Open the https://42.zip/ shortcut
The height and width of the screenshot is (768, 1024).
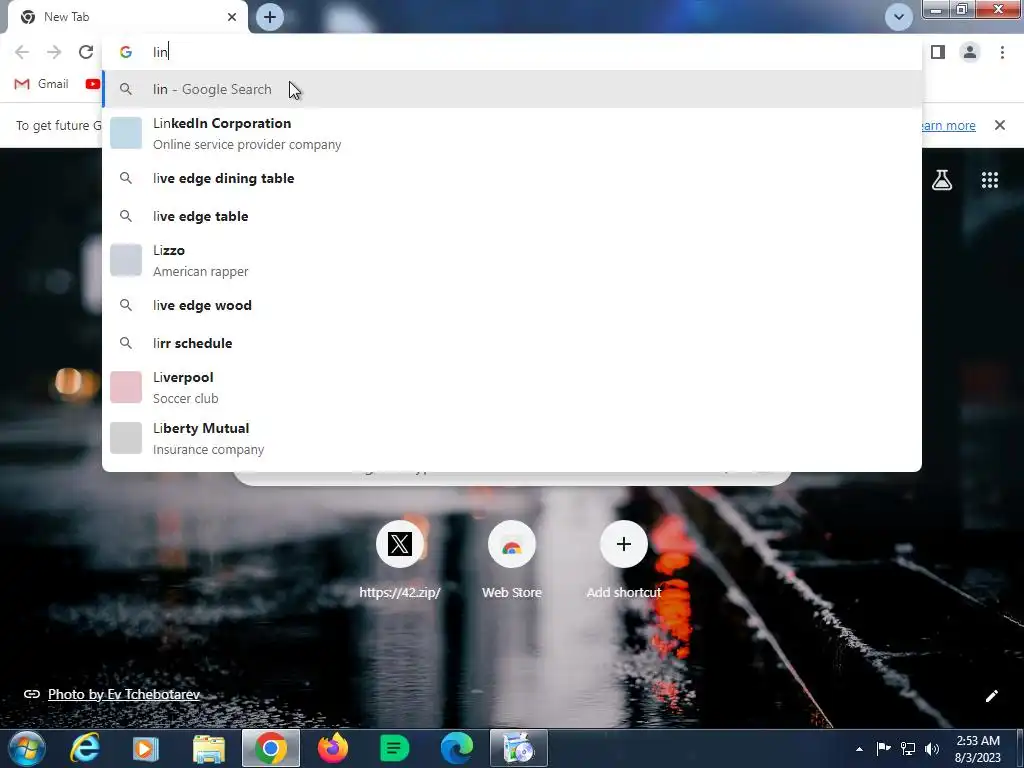400,560
